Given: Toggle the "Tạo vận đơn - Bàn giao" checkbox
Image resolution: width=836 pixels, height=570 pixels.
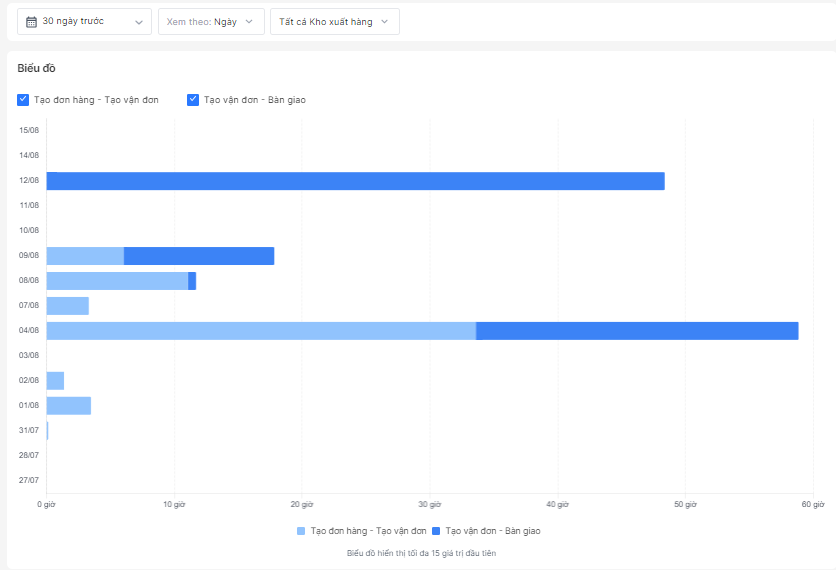Looking at the screenshot, I should click(193, 100).
